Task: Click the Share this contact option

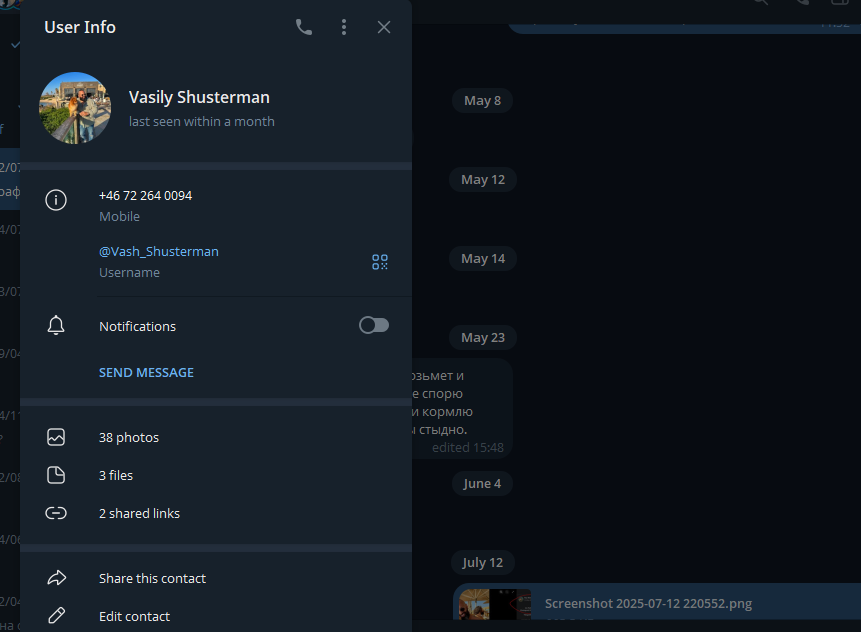Action: coord(152,578)
